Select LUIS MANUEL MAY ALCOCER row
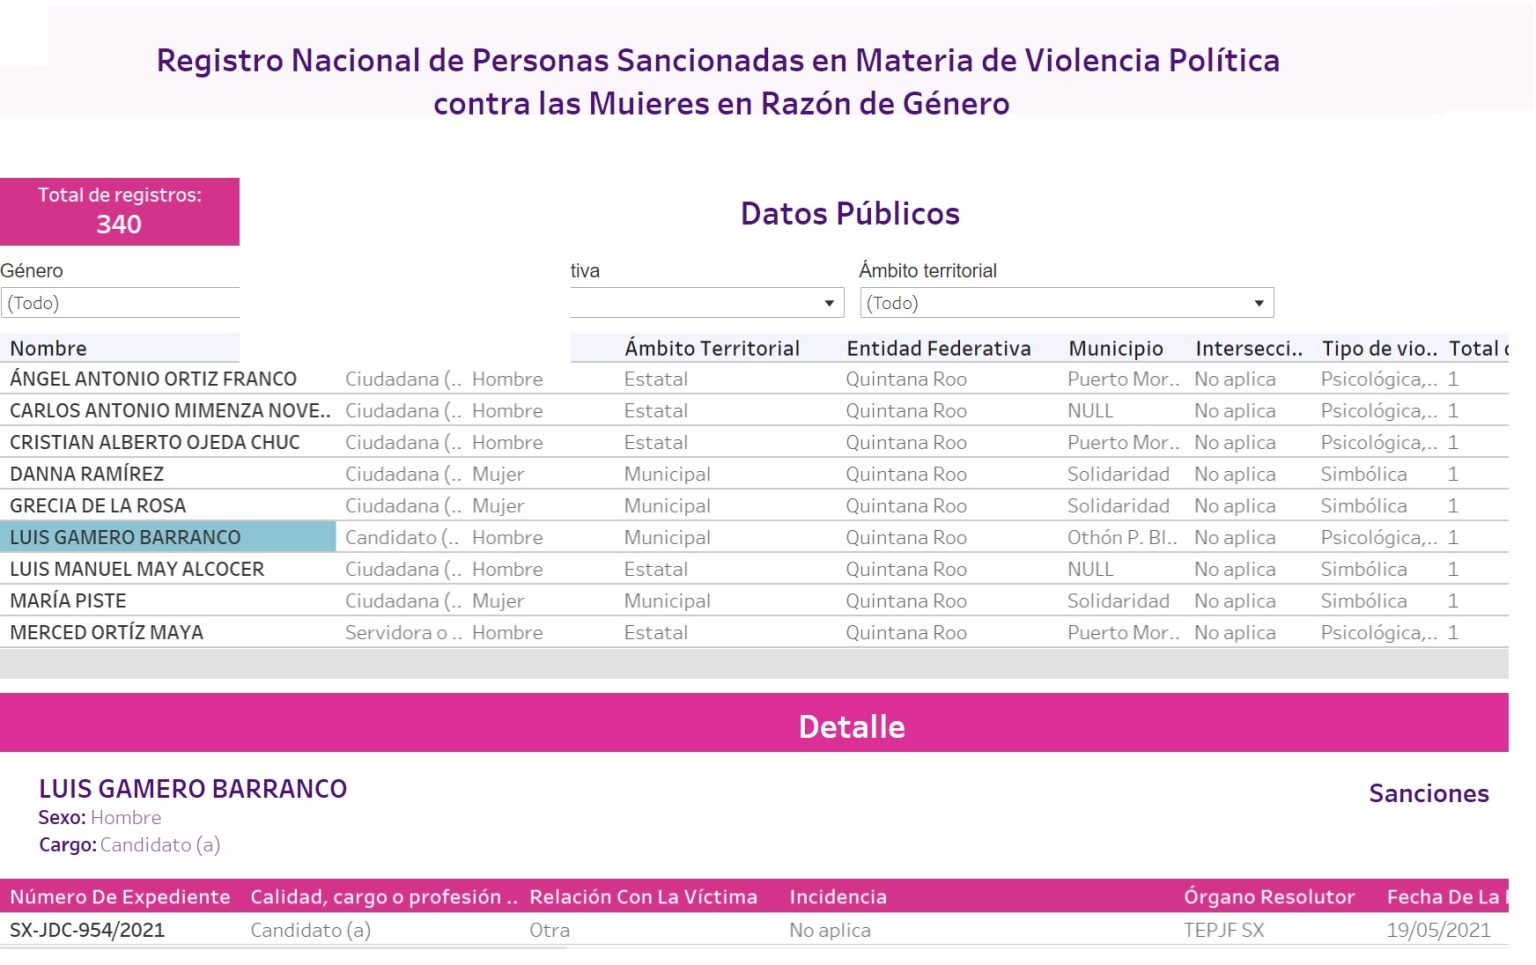 (x=137, y=569)
